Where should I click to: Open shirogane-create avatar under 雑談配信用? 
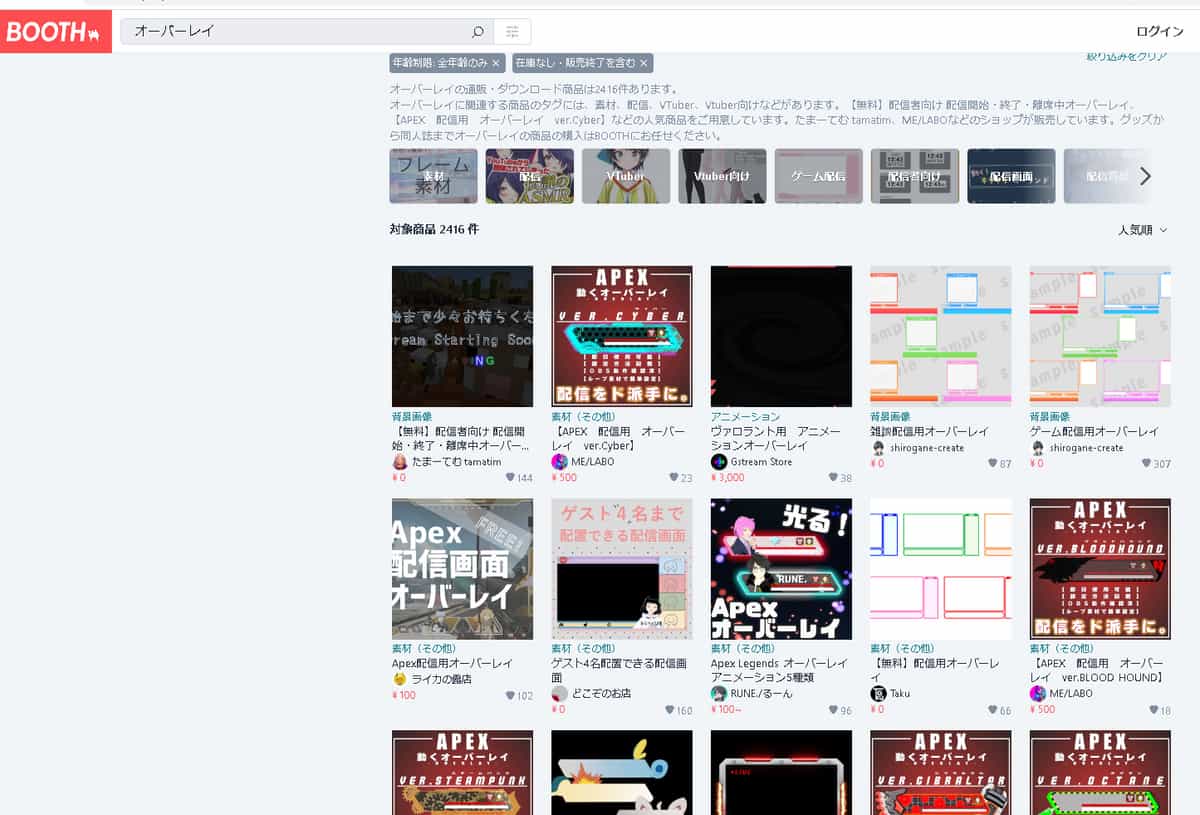[x=878, y=448]
